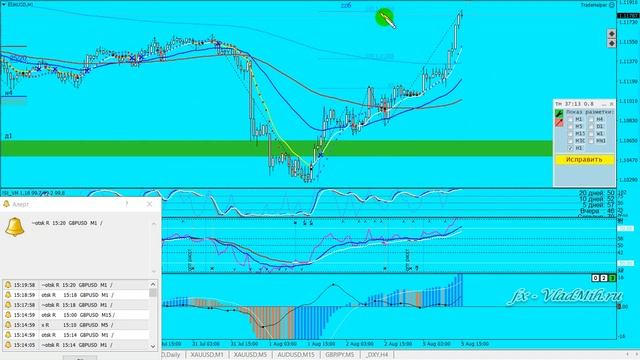Click the large bell icon in the alert dialog
This screenshot has width=640, height=360.
point(15,227)
